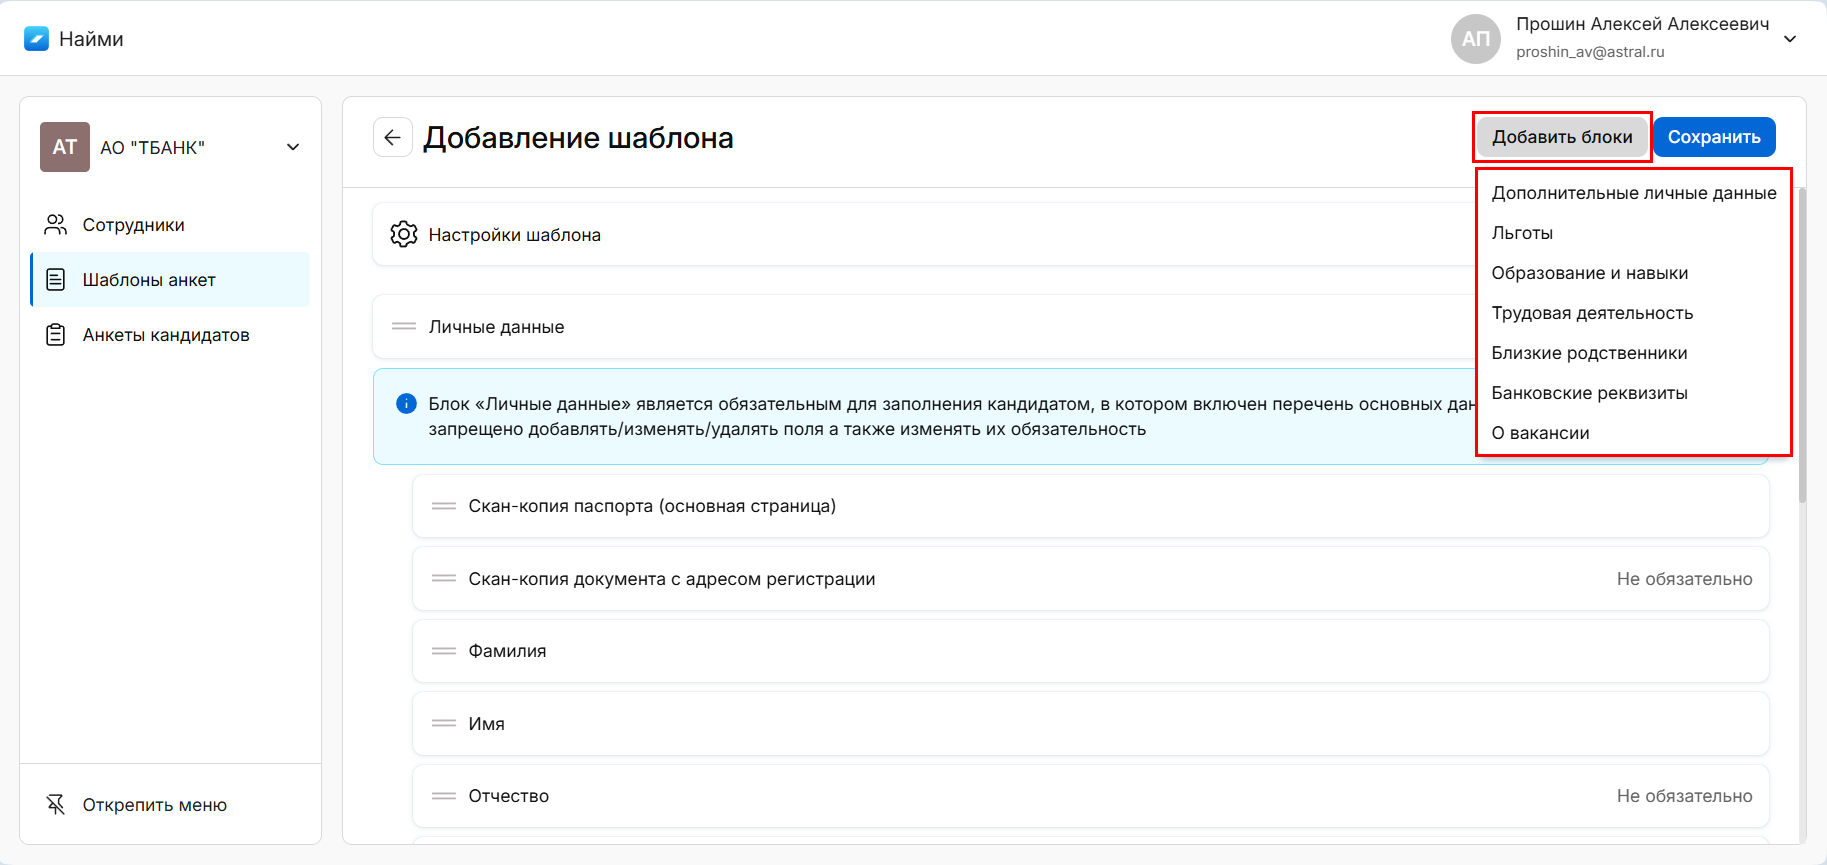Open Шаблоны анкет in the sidebar

tap(149, 280)
